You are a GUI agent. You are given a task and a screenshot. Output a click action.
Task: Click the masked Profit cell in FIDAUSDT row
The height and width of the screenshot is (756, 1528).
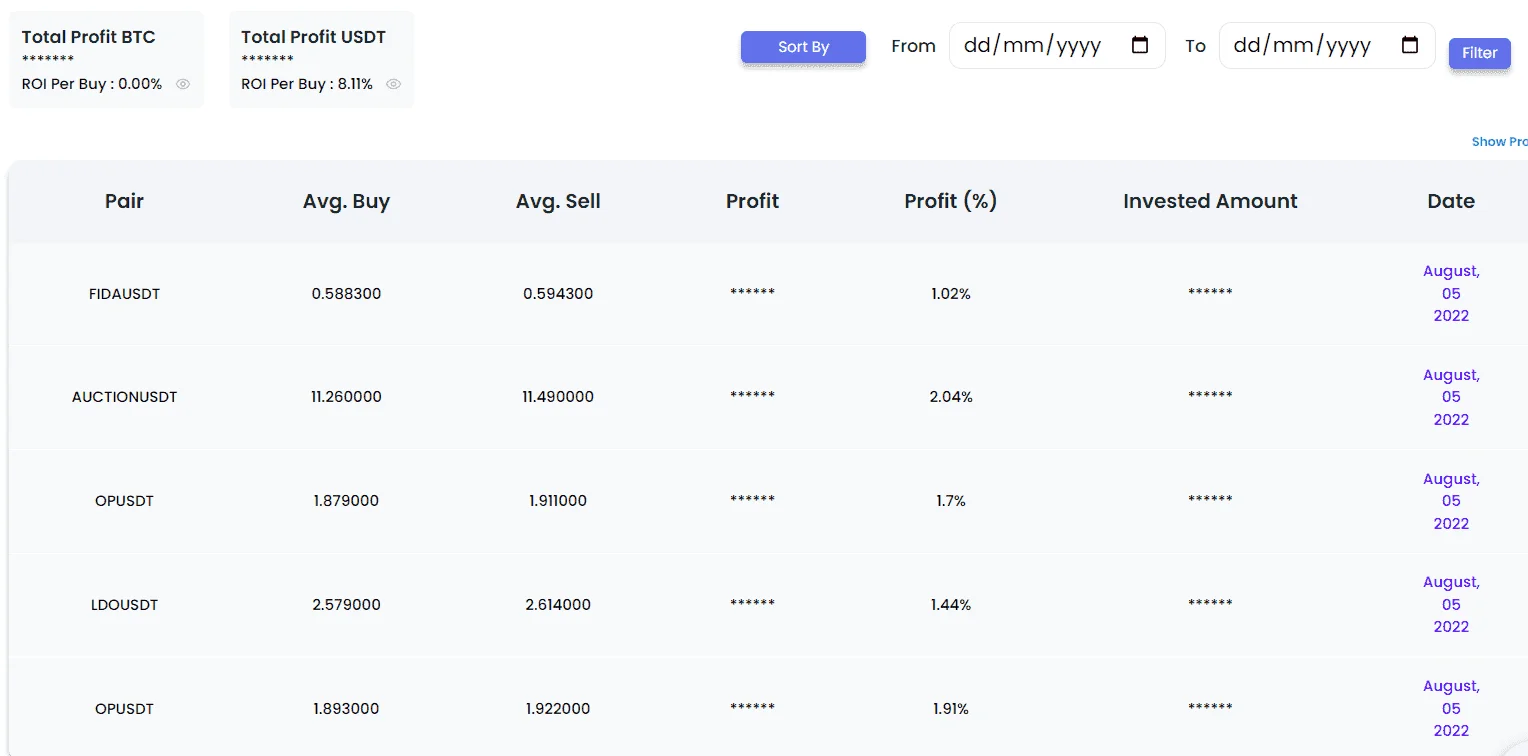tap(752, 293)
